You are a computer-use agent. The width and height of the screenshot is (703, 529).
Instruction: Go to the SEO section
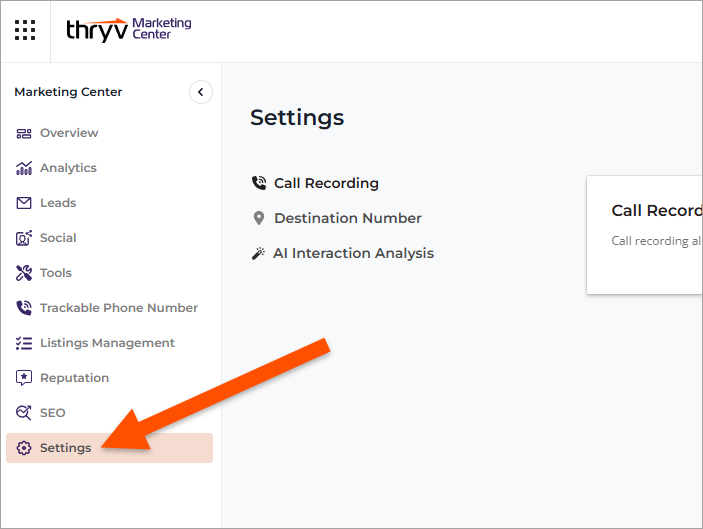coord(52,413)
